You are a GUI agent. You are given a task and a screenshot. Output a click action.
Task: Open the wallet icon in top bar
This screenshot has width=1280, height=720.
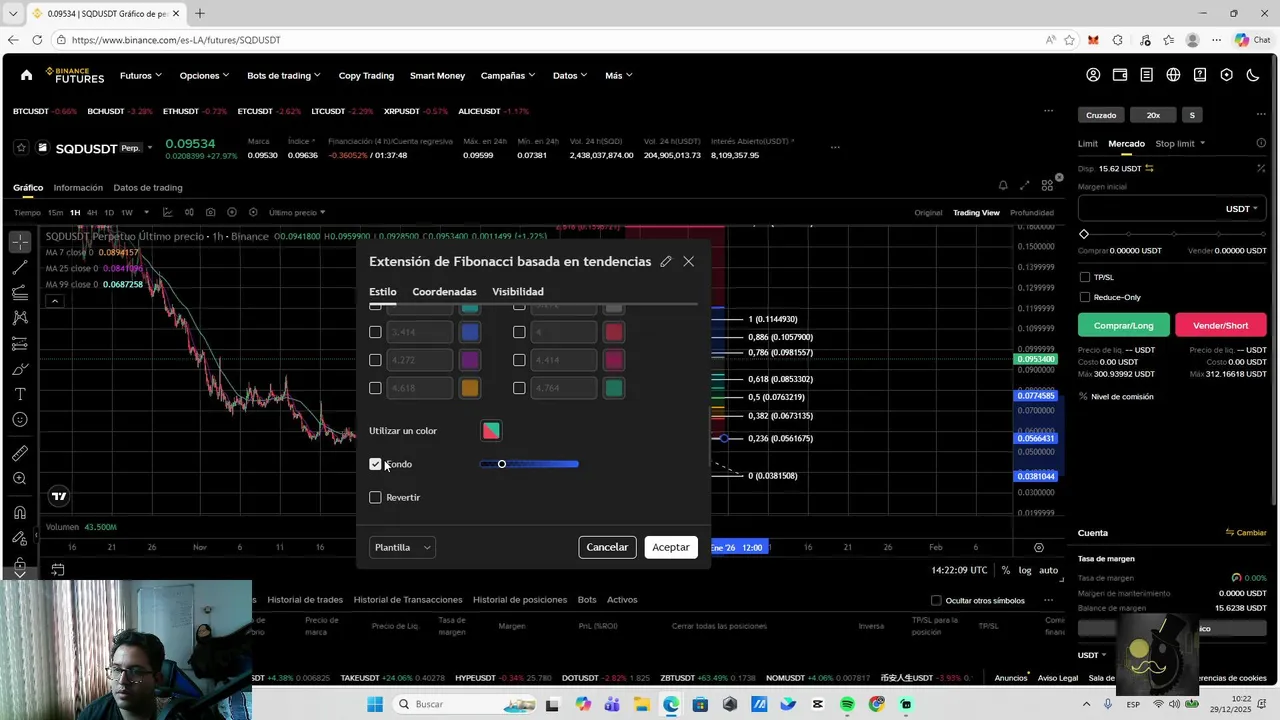(1120, 75)
